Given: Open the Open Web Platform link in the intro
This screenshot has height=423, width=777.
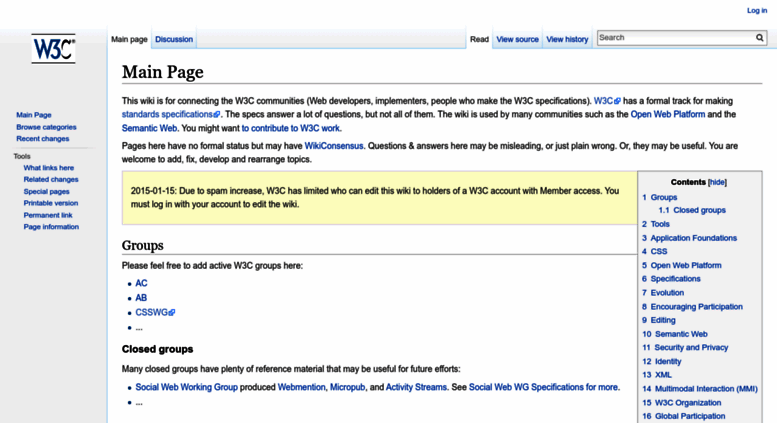Looking at the screenshot, I should 667,114.
